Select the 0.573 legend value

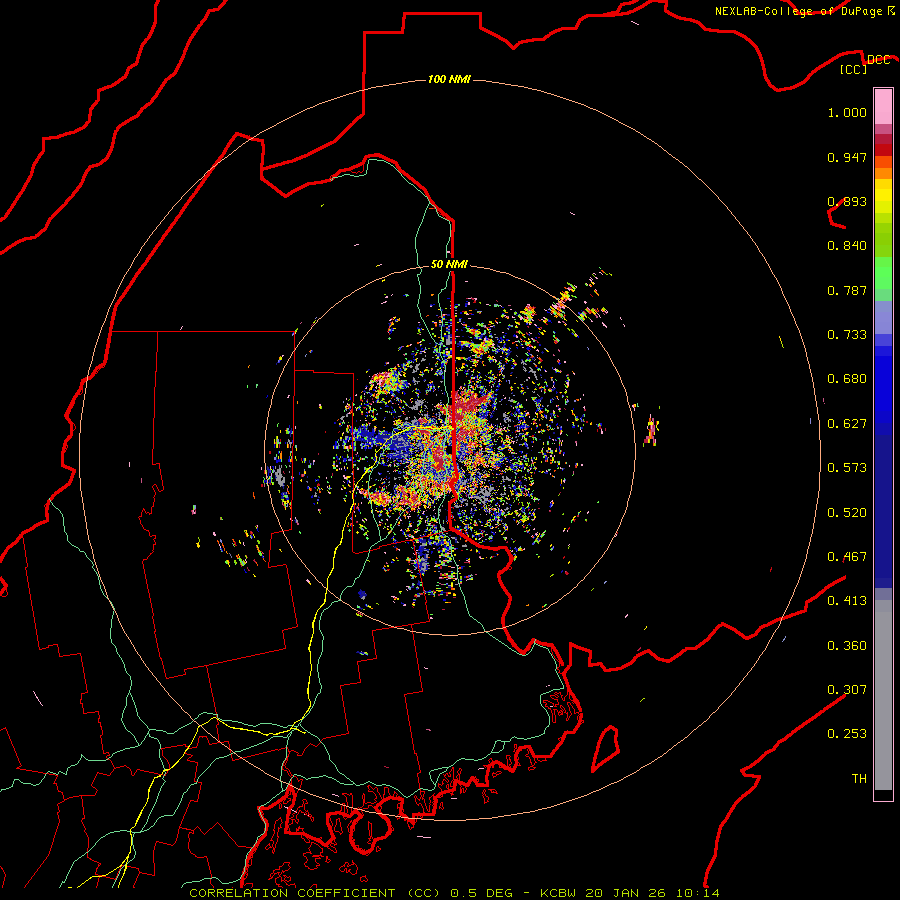(847, 468)
